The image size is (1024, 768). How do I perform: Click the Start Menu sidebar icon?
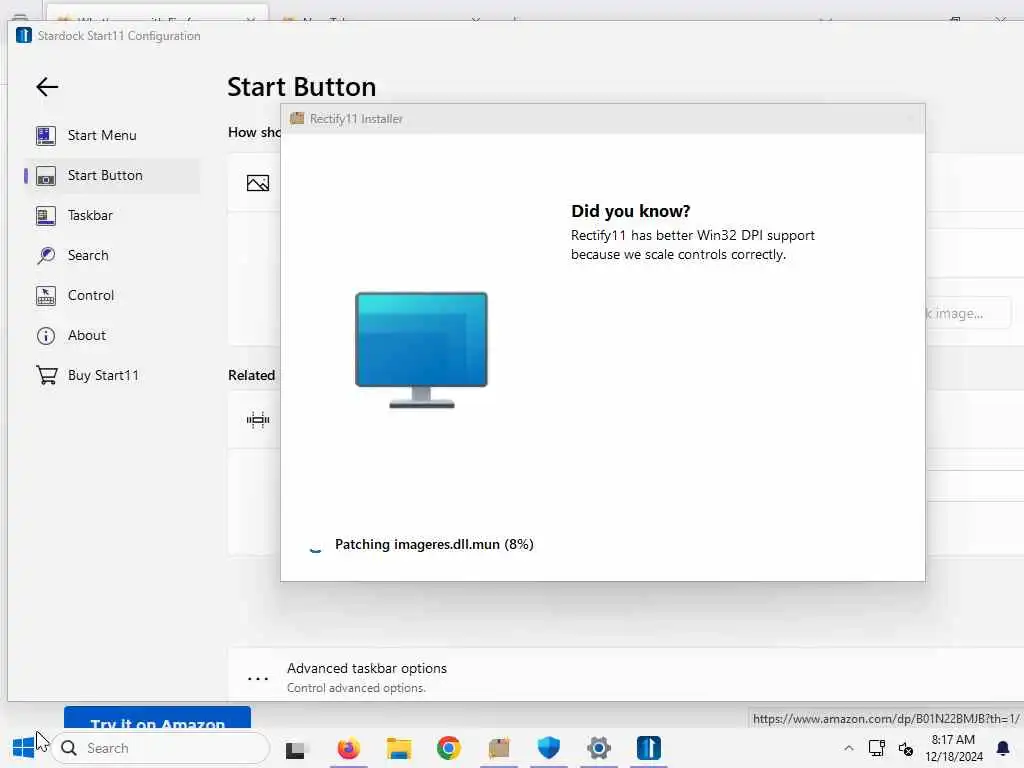tap(46, 135)
